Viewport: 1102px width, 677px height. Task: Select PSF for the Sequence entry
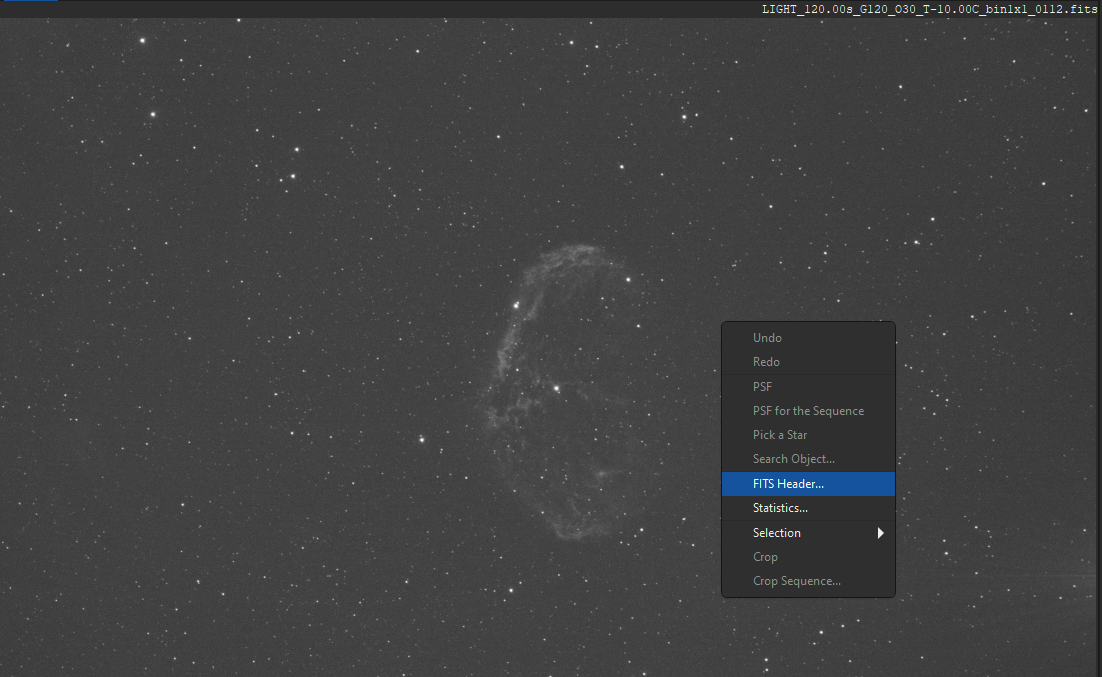point(808,411)
